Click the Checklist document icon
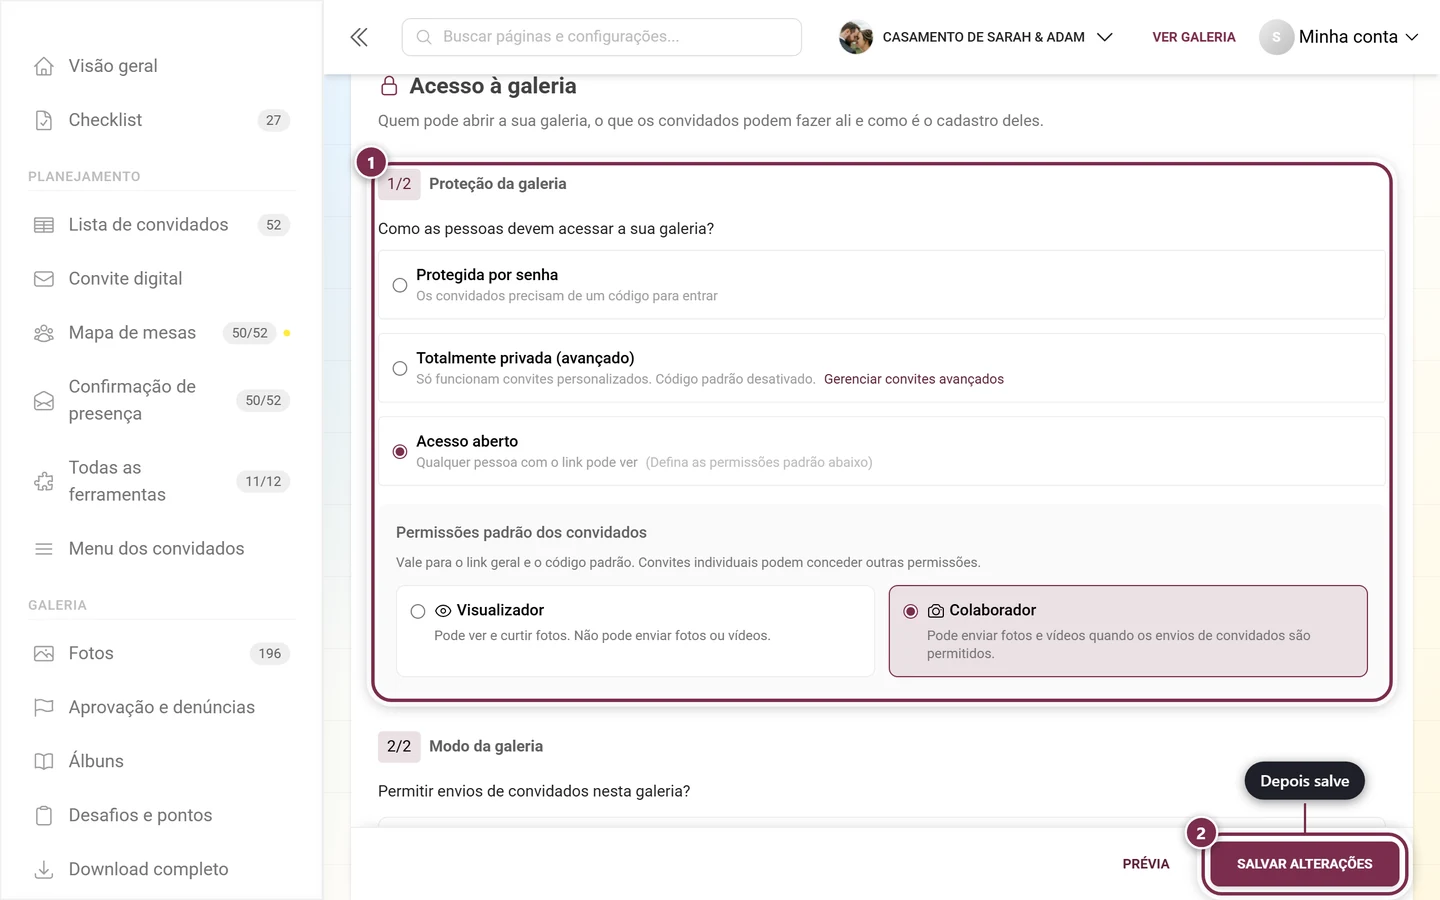This screenshot has height=900, width=1440. [x=44, y=120]
